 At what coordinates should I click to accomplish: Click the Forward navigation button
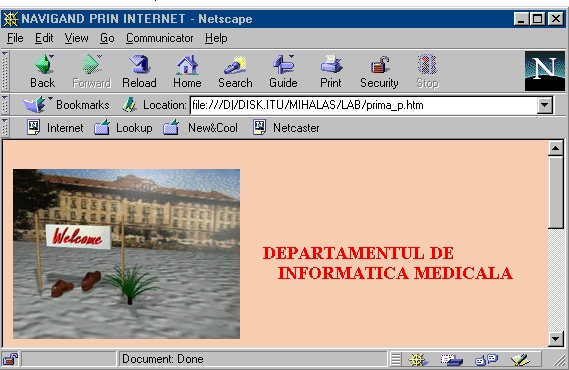91,71
